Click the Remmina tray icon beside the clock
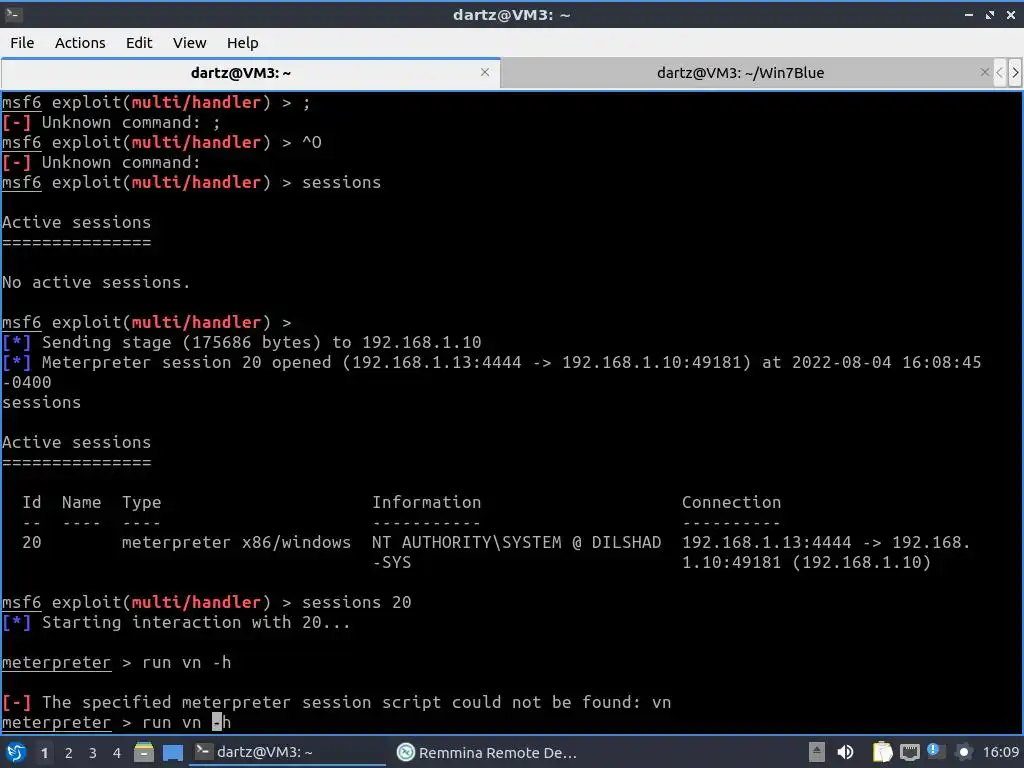Viewport: 1024px width, 768px height. [x=963, y=752]
